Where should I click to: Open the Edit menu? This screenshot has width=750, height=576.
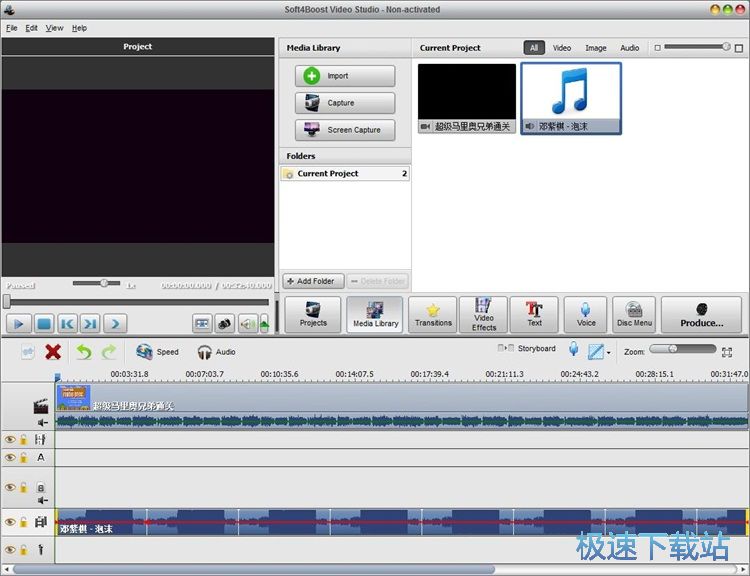pyautogui.click(x=32, y=28)
